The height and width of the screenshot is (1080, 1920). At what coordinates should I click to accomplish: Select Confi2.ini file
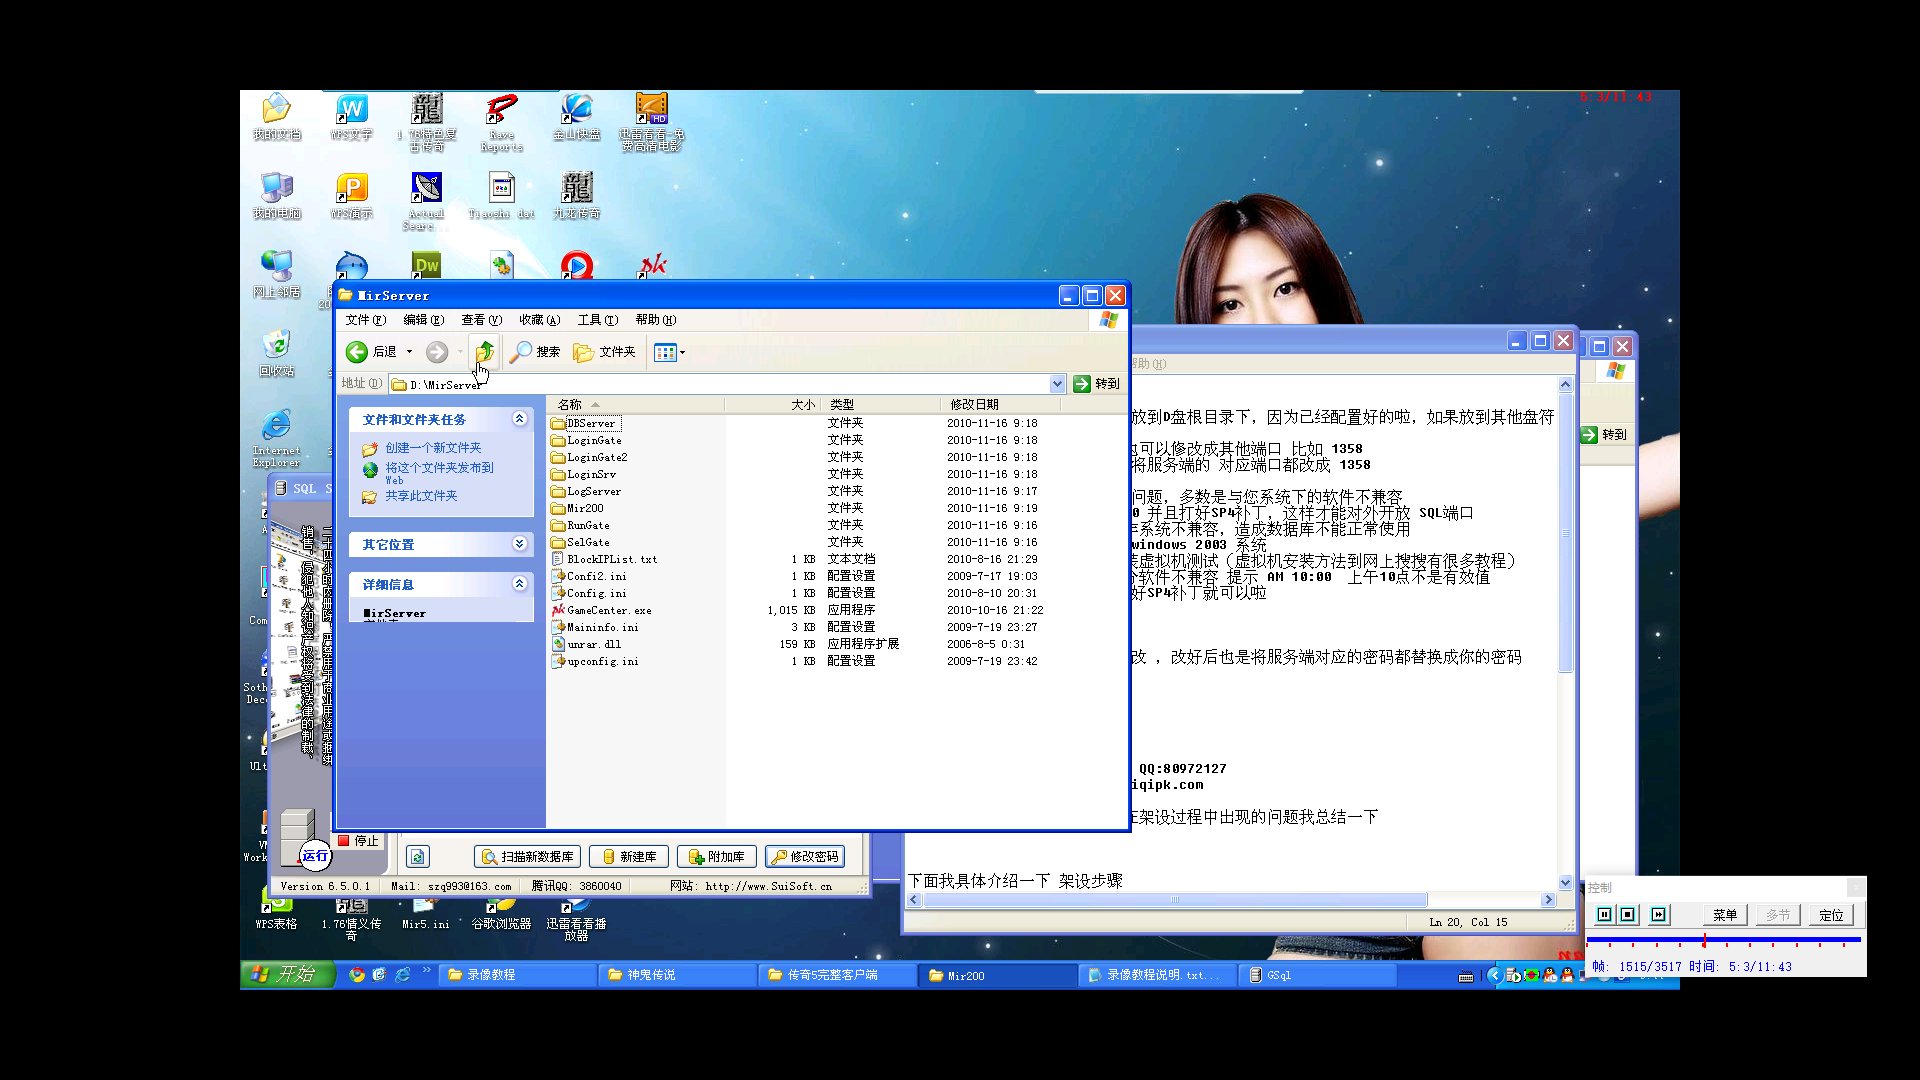pos(589,576)
